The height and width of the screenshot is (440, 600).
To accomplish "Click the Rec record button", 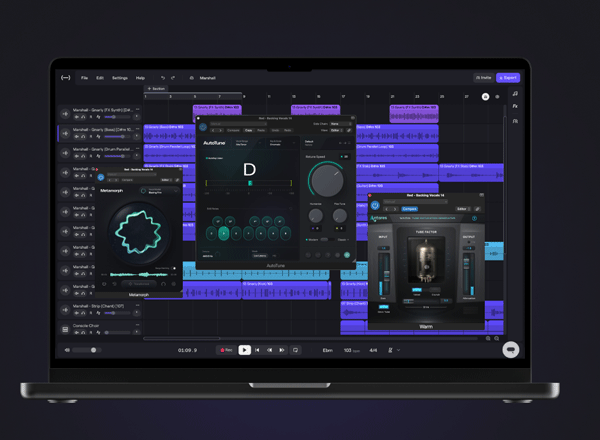I will (227, 350).
